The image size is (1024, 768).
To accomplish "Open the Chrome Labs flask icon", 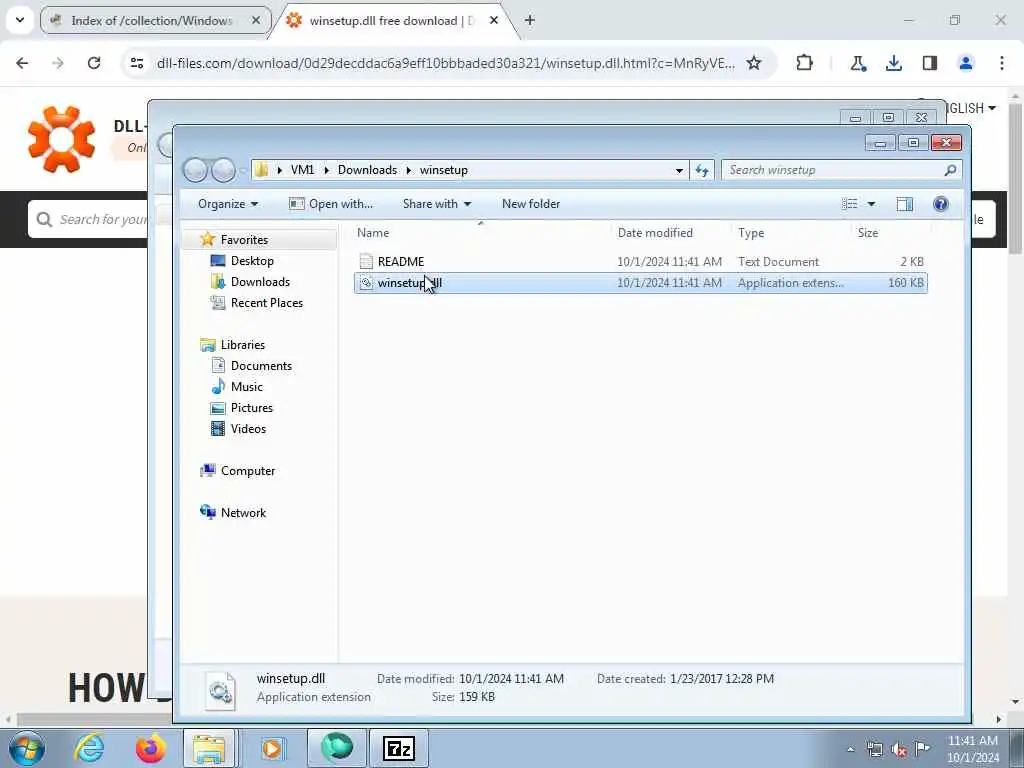I will (x=857, y=63).
